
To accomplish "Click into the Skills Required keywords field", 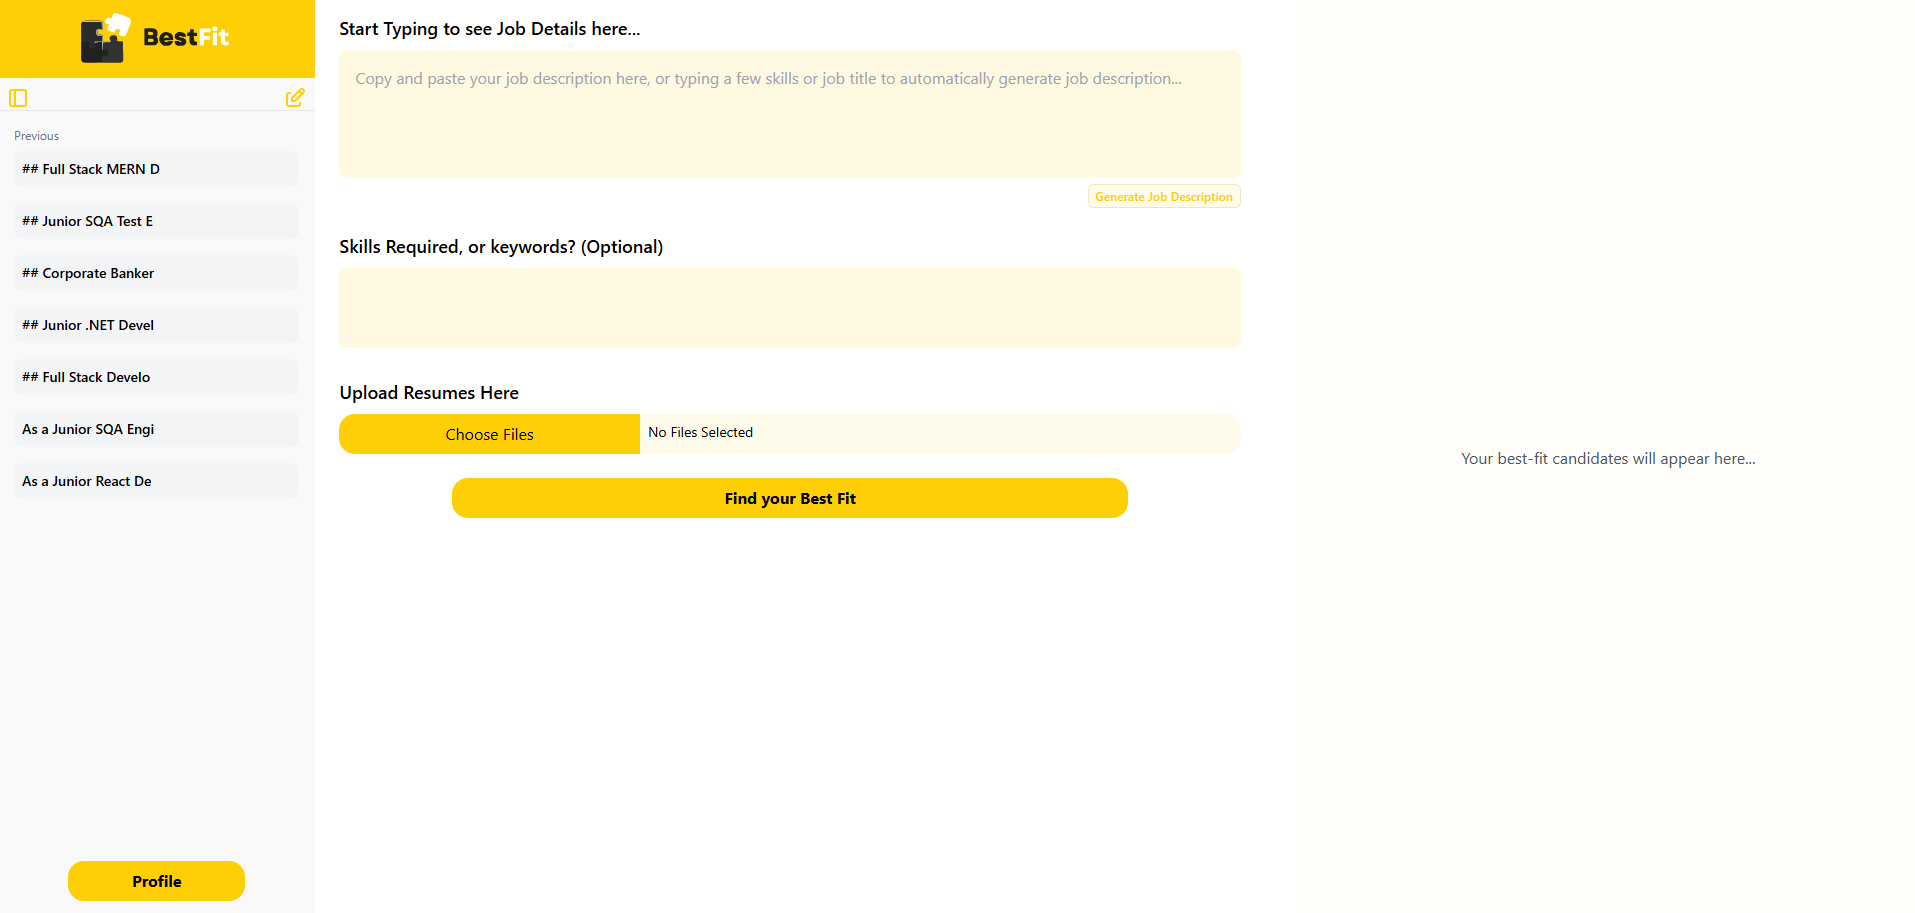I will tap(789, 308).
